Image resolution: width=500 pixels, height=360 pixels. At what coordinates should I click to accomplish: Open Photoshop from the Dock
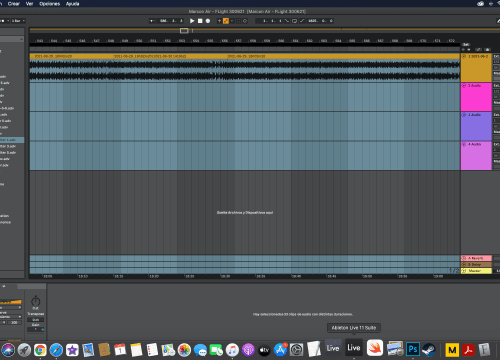(x=413, y=349)
